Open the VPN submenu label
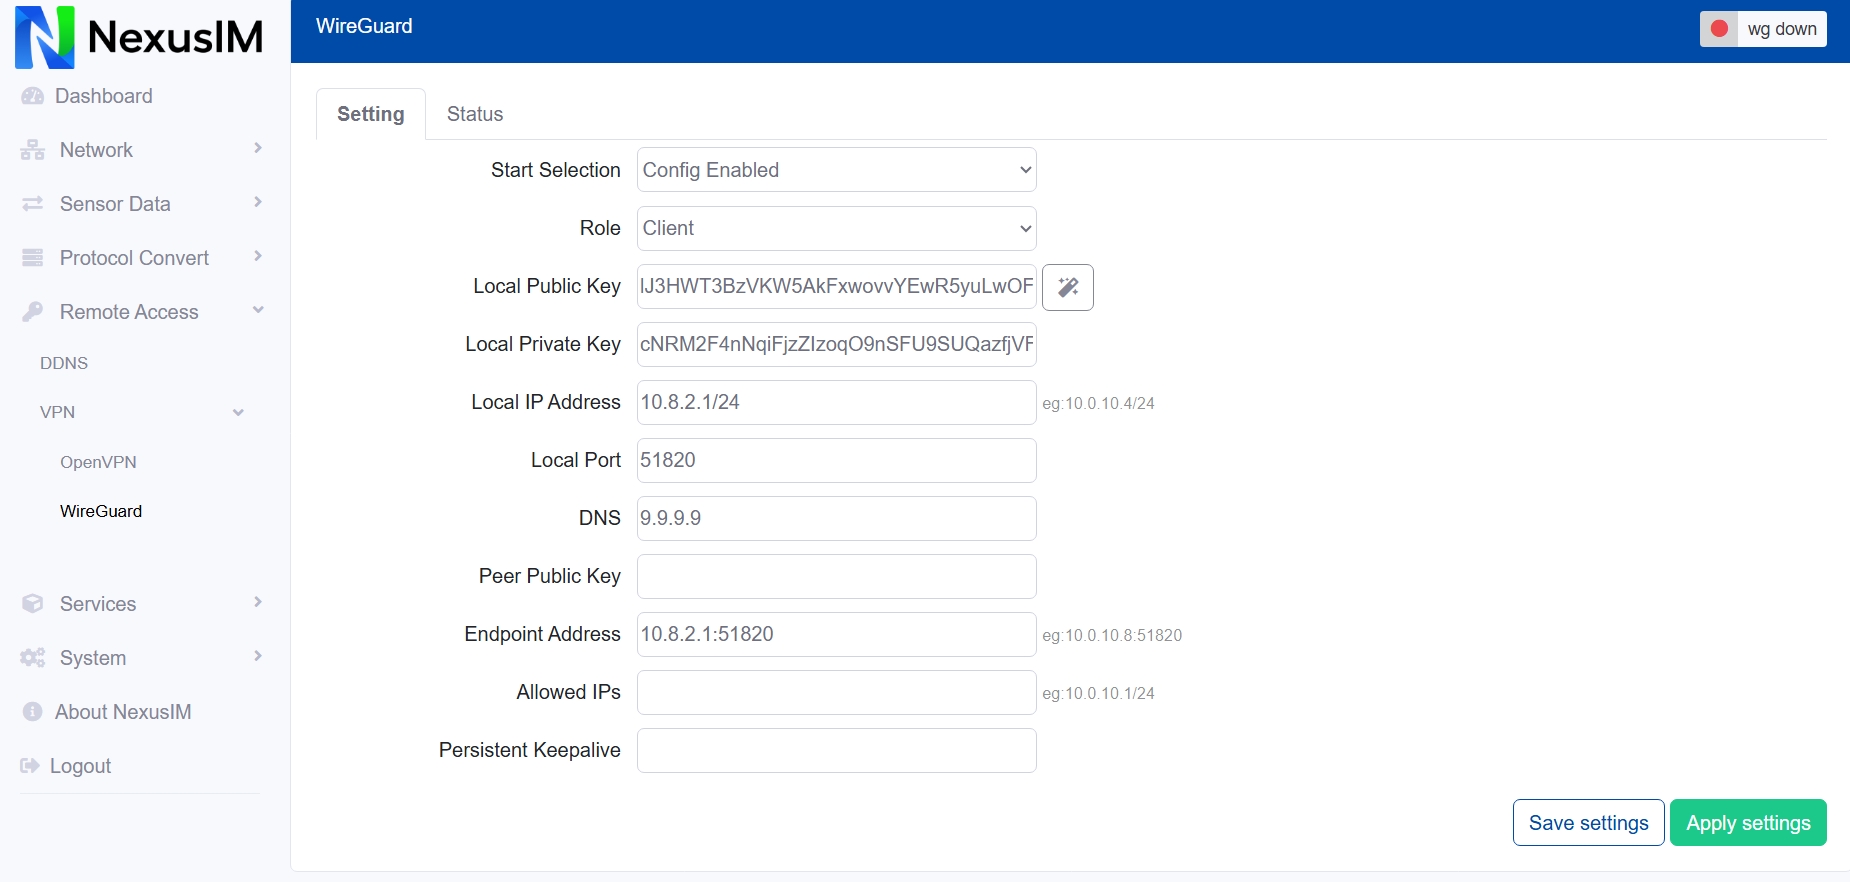Viewport: 1850px width, 882px height. 57,412
